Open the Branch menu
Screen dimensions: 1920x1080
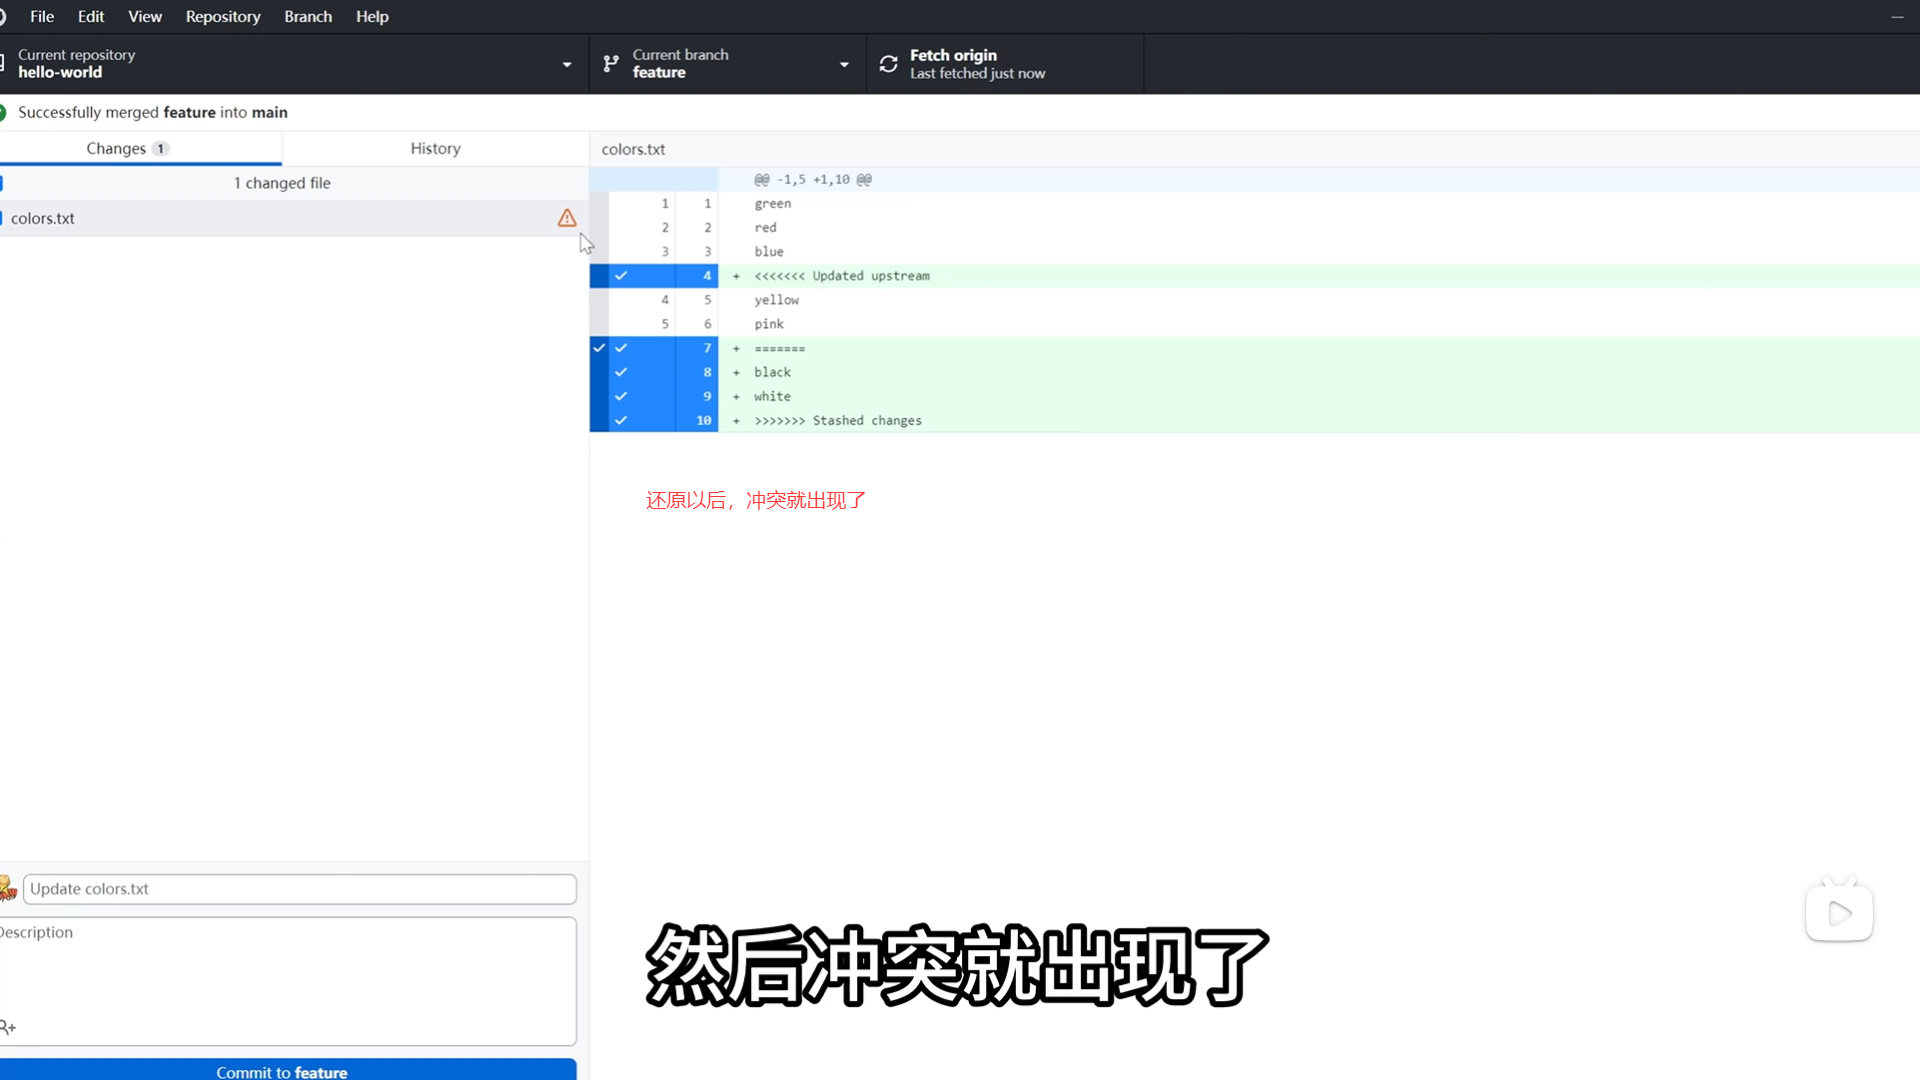pyautogui.click(x=307, y=17)
